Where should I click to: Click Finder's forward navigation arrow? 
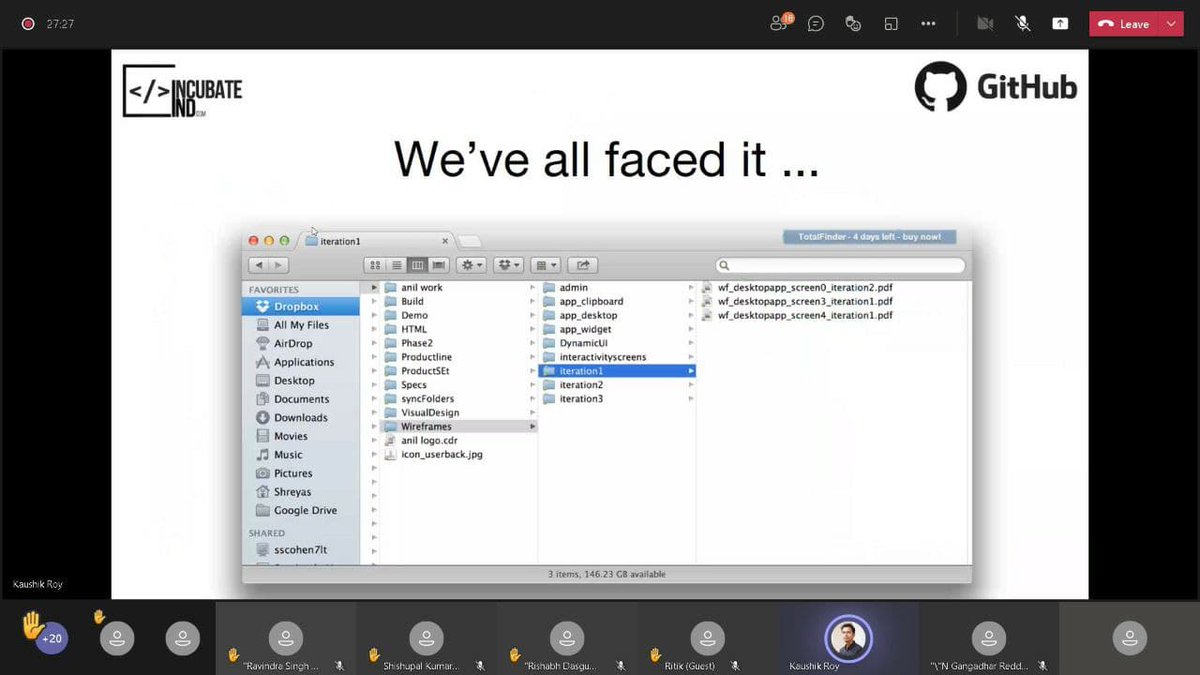(x=278, y=265)
